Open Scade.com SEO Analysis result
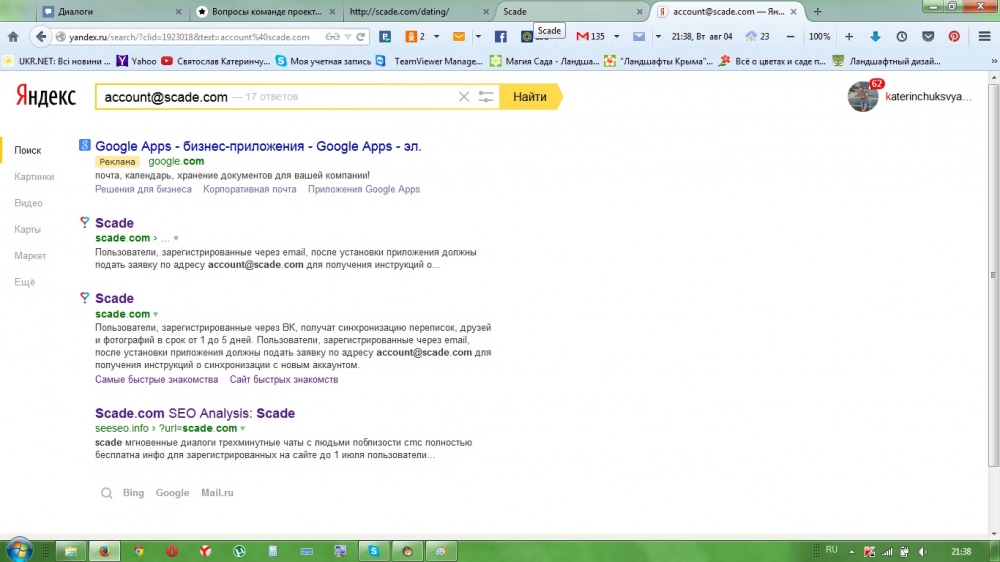 pyautogui.click(x=195, y=413)
